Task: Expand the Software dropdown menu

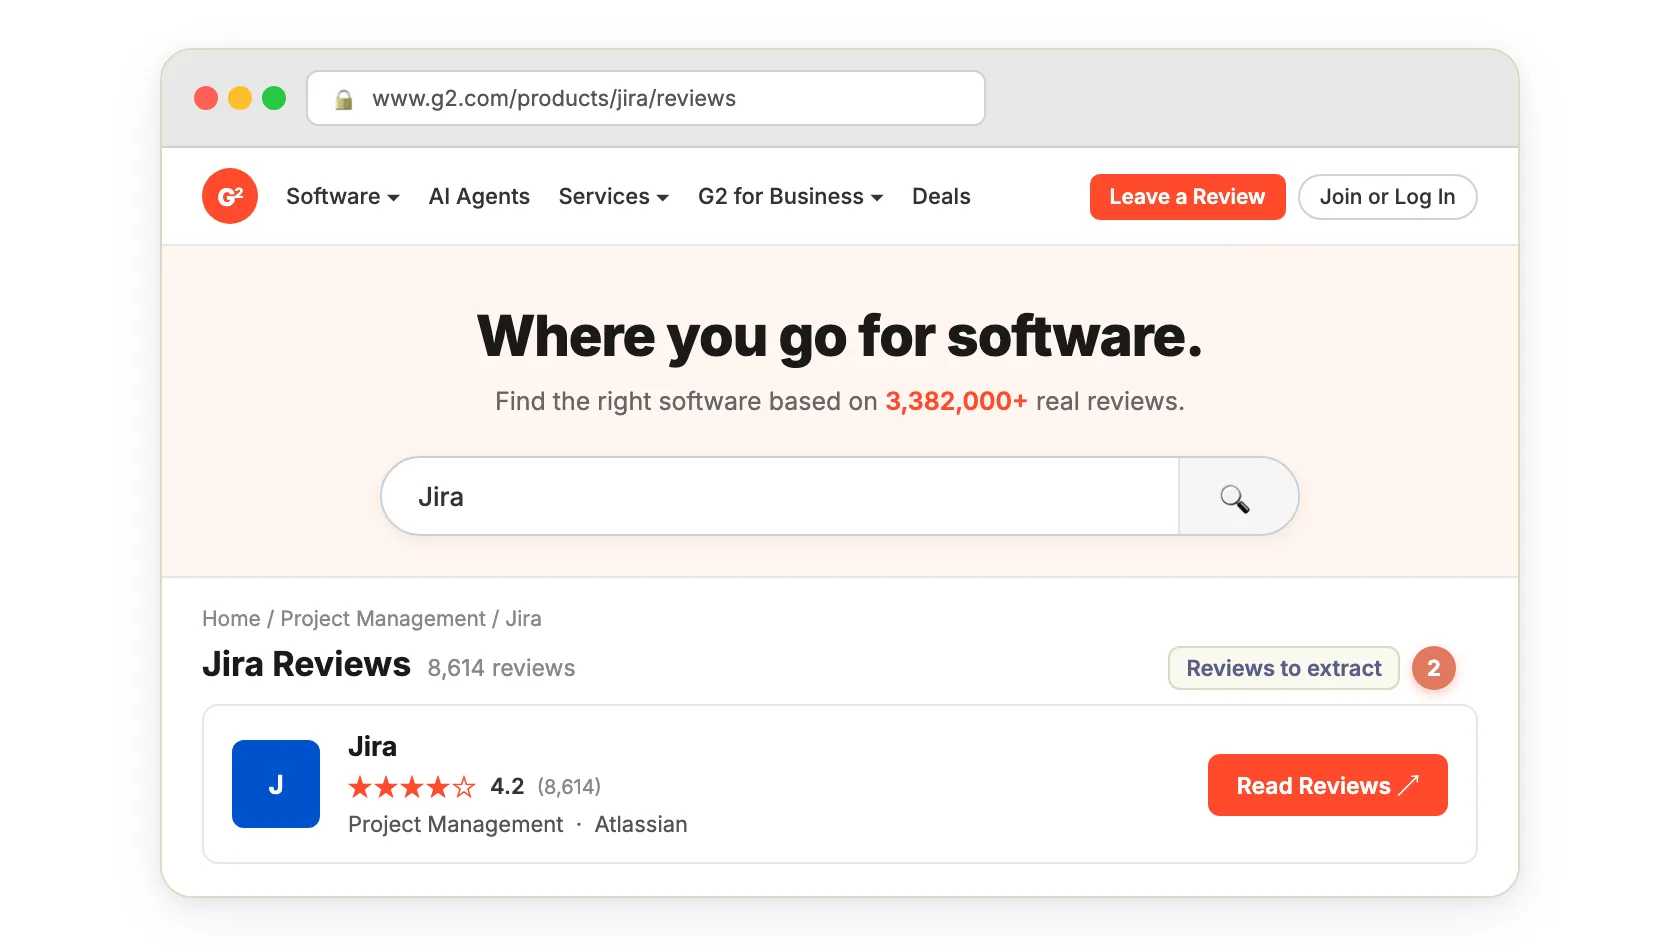Action: pyautogui.click(x=342, y=197)
